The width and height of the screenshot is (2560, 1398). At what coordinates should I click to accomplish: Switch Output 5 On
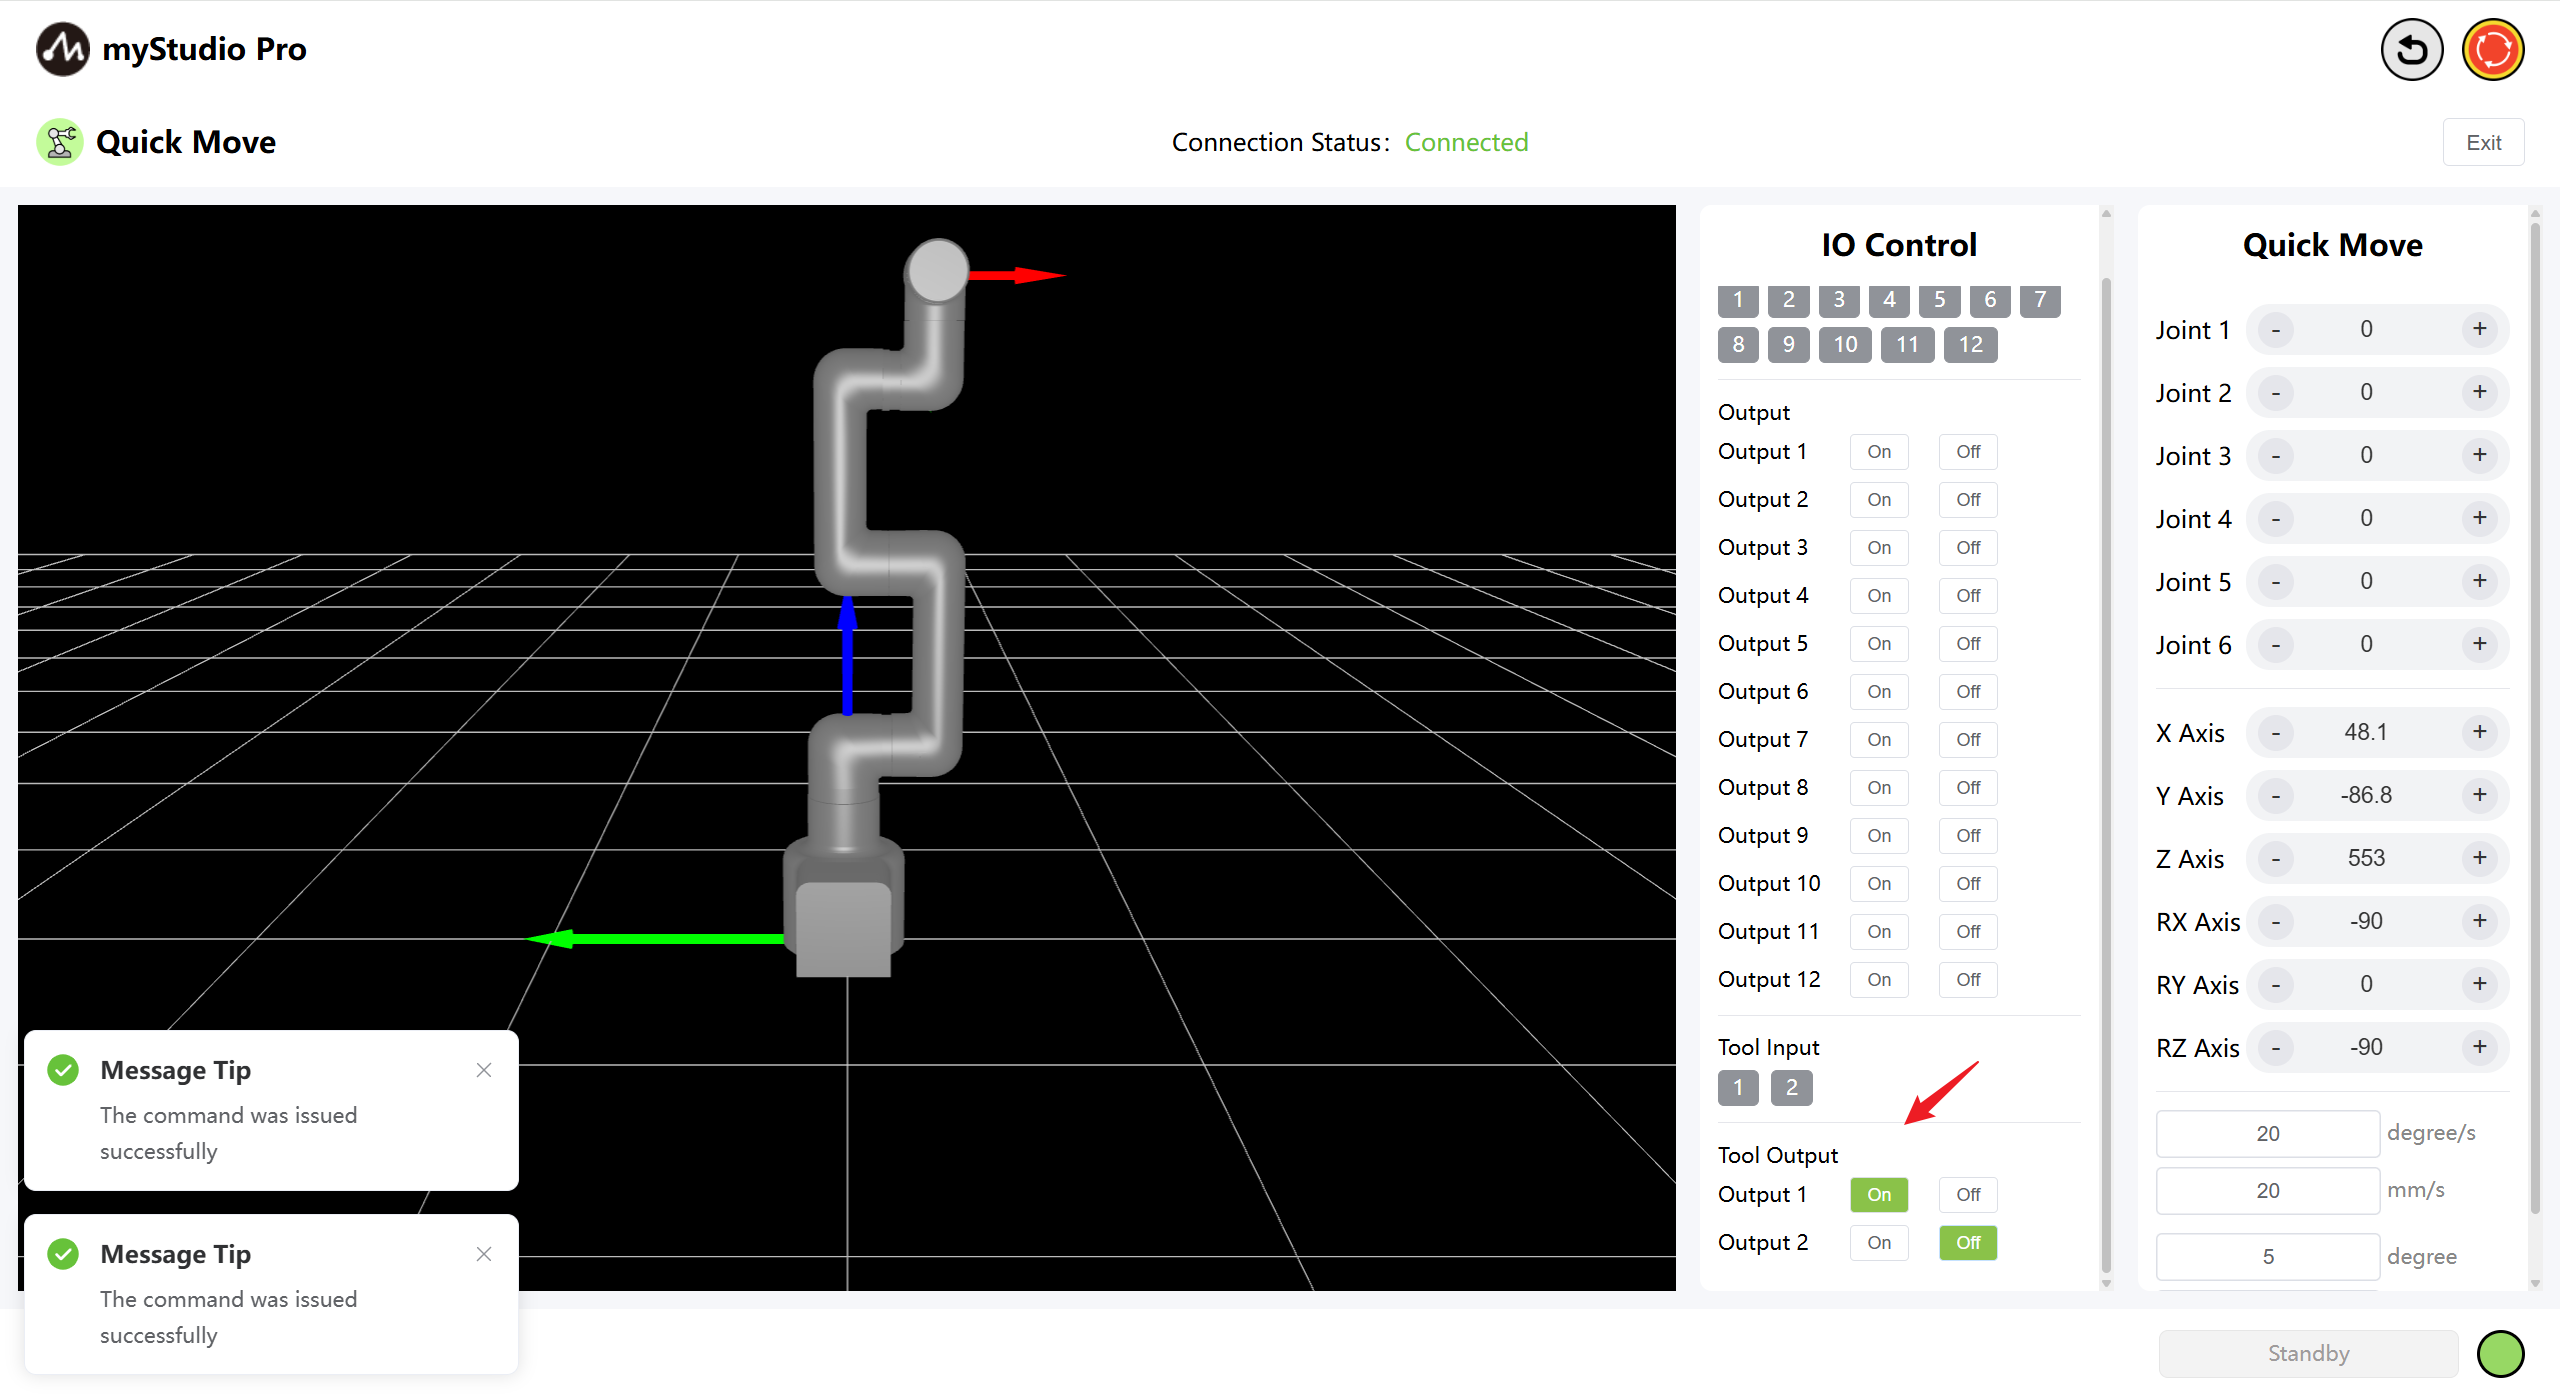tap(1878, 644)
